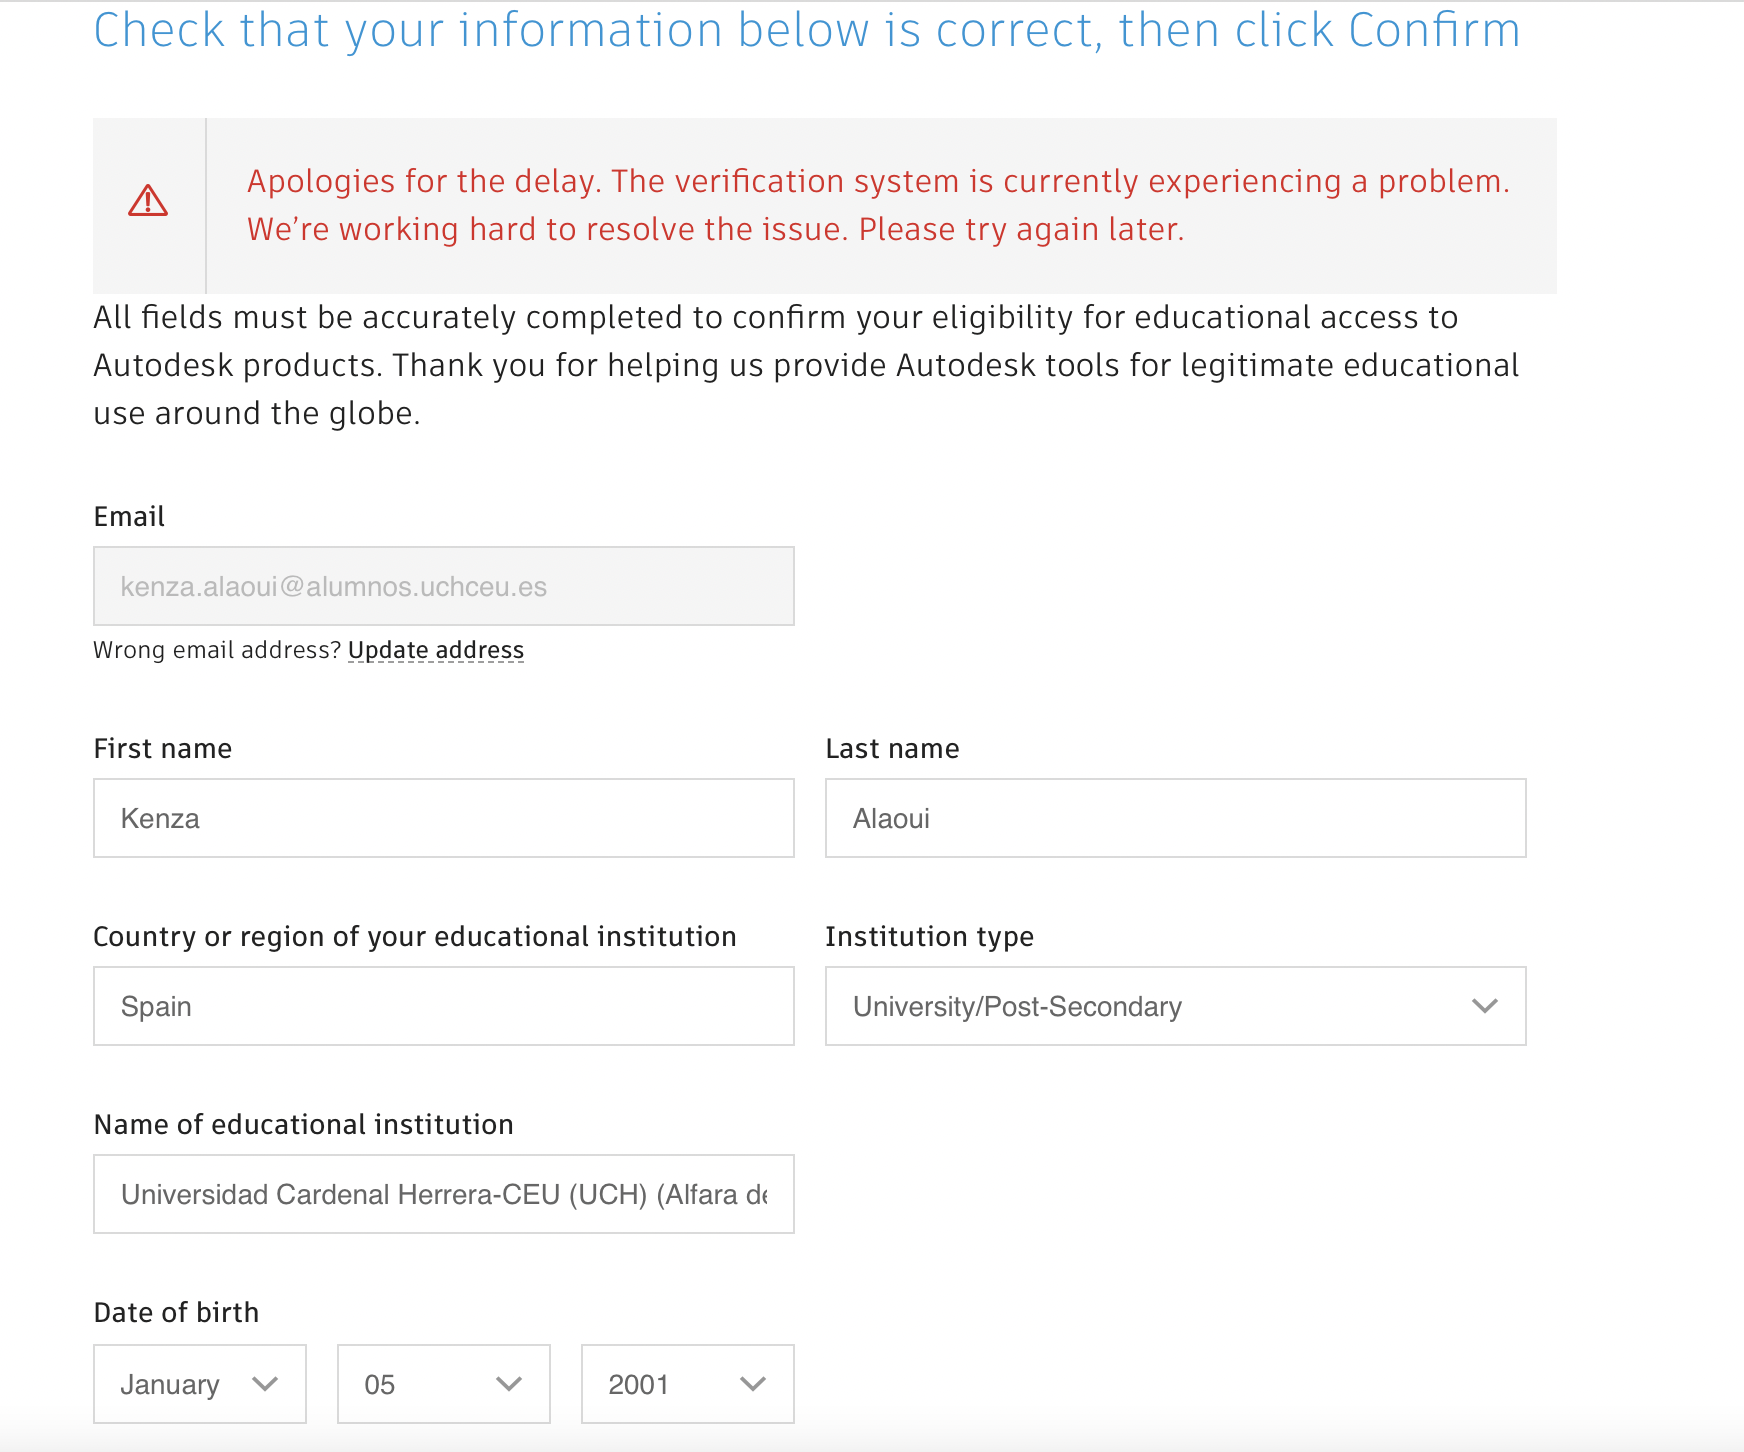The width and height of the screenshot is (1744, 1452).
Task: Expand the University/Post-Secondary dropdown
Action: tap(1175, 1006)
